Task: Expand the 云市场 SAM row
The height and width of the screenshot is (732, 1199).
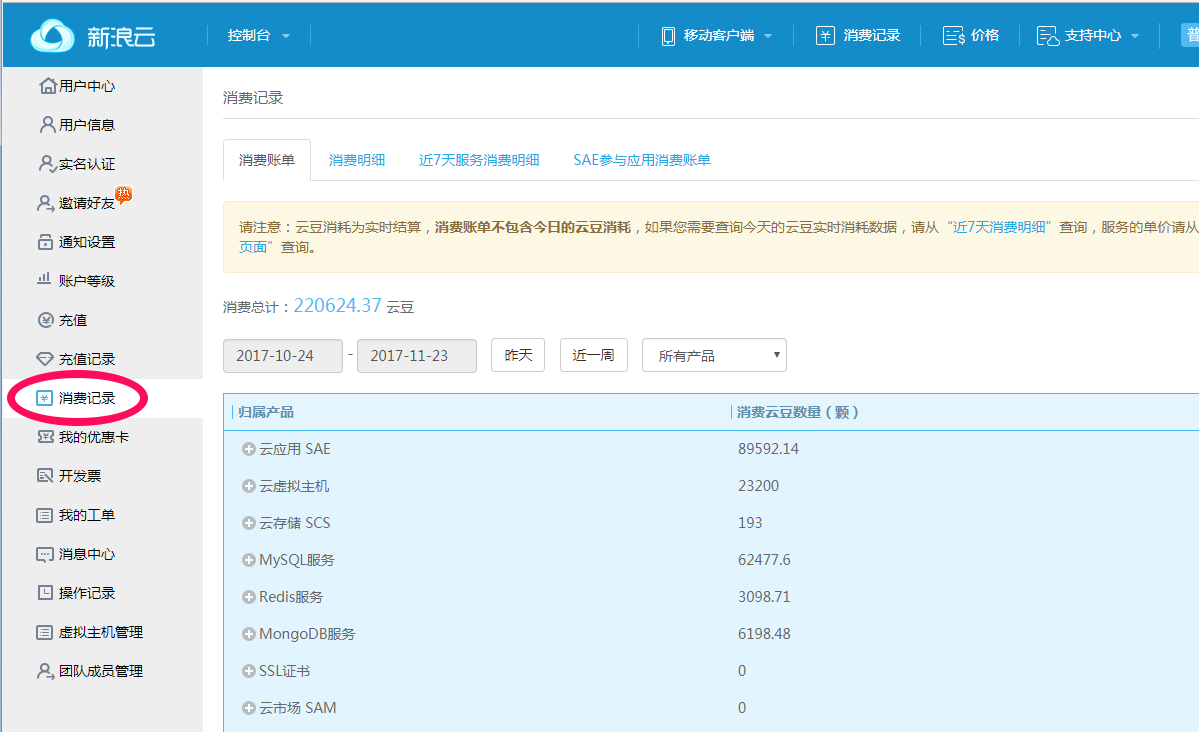Action: [249, 708]
